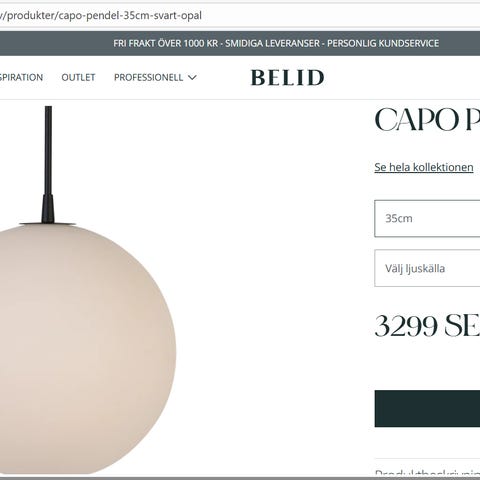Click the CAPO product title heading
Screen dimensions: 480x480
[427, 119]
